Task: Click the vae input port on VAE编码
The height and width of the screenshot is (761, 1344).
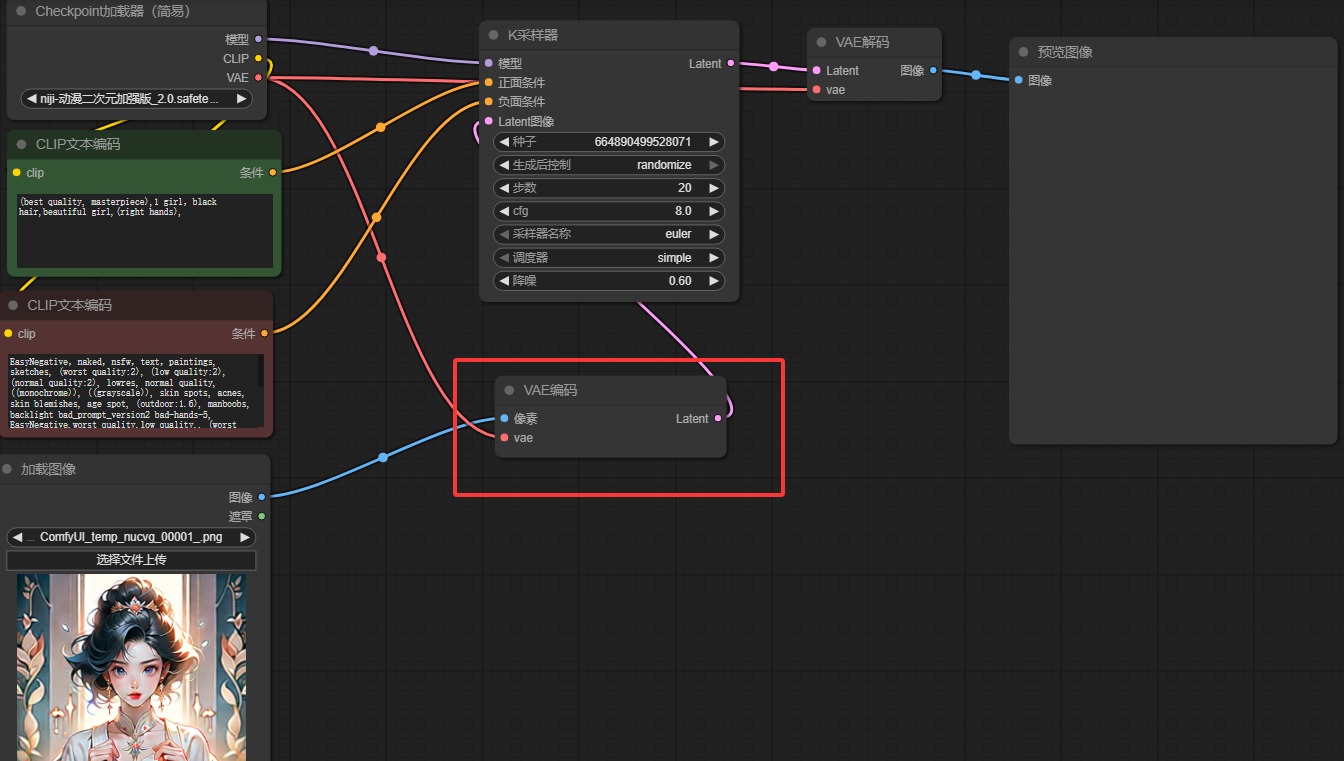Action: pyautogui.click(x=504, y=437)
